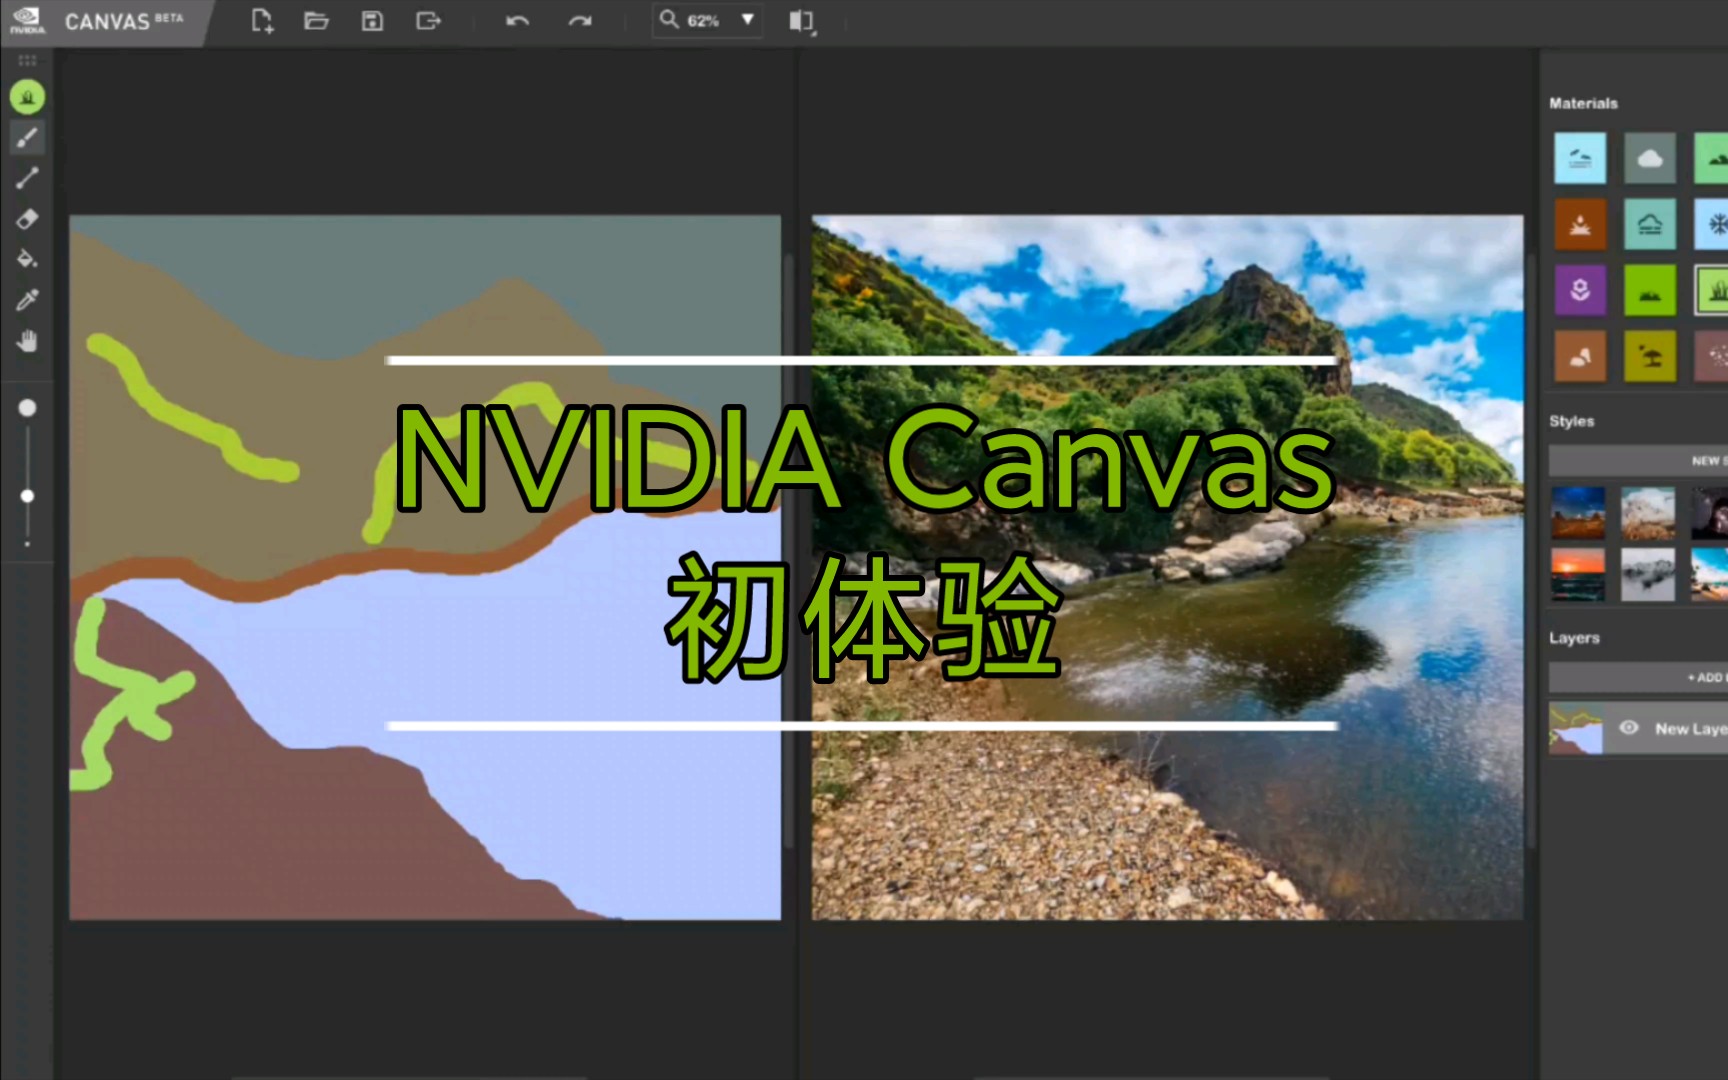This screenshot has width=1728, height=1080.
Task: Click the Materials panel heading
Action: click(x=1583, y=103)
